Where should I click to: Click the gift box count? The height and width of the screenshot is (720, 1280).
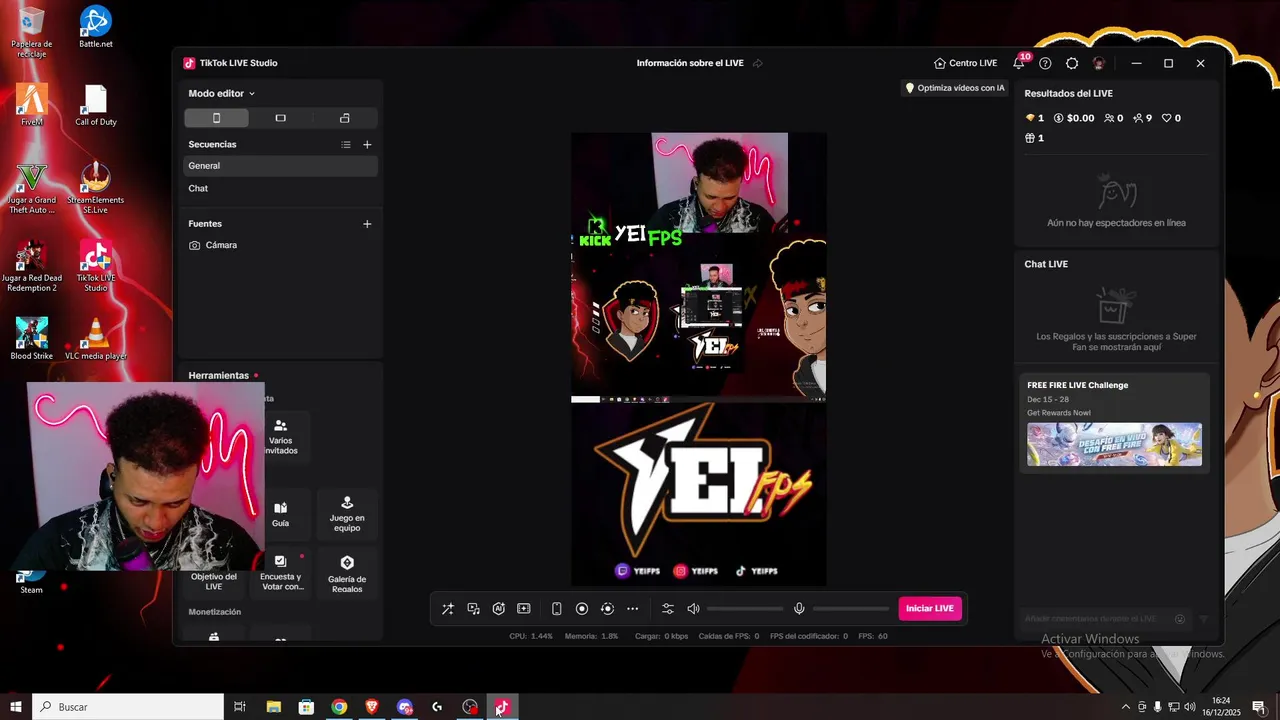click(1035, 138)
